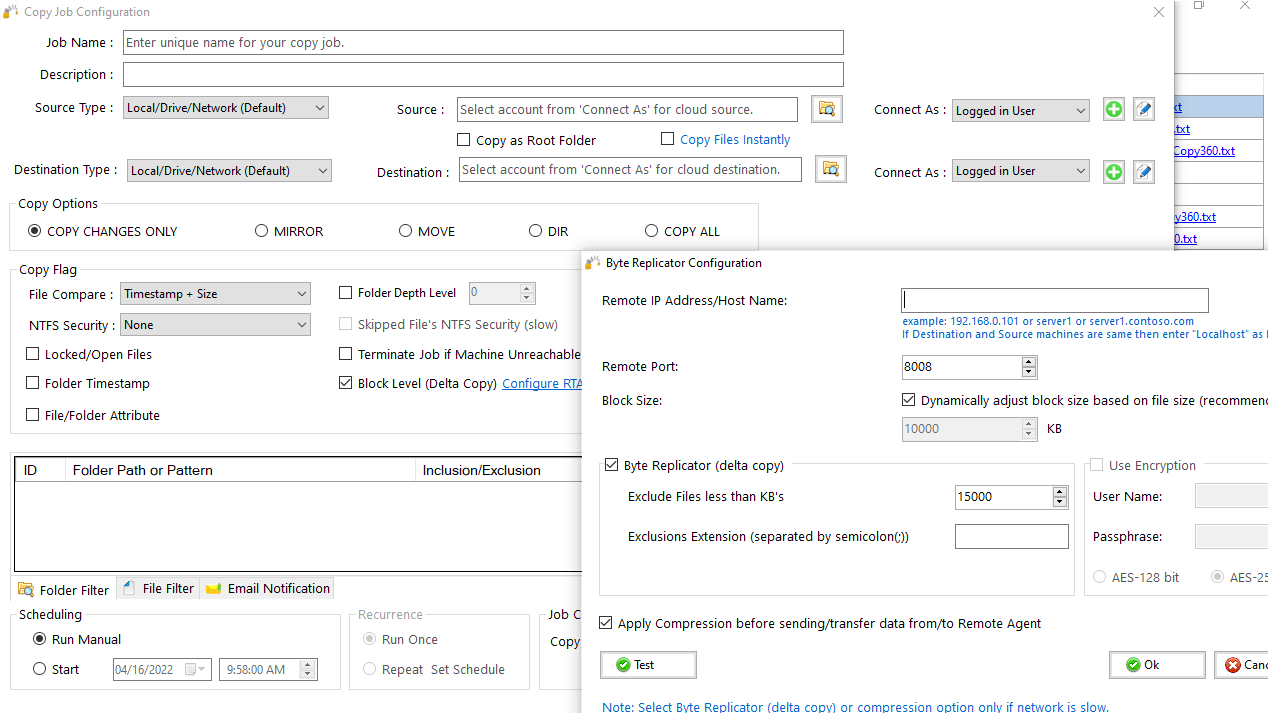Check Locked/Open Files option
This screenshot has width=1269, height=714.
coord(33,354)
